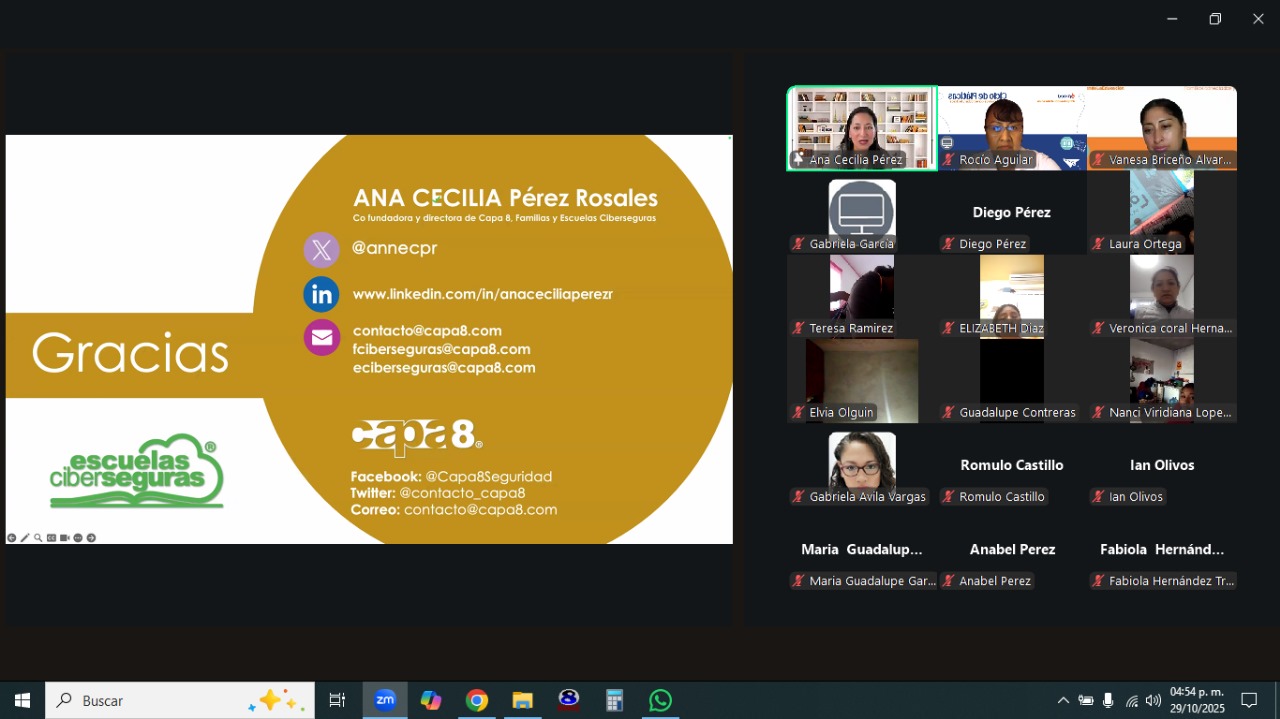Click the Escuelas Ciberseguras logo

coord(137,471)
